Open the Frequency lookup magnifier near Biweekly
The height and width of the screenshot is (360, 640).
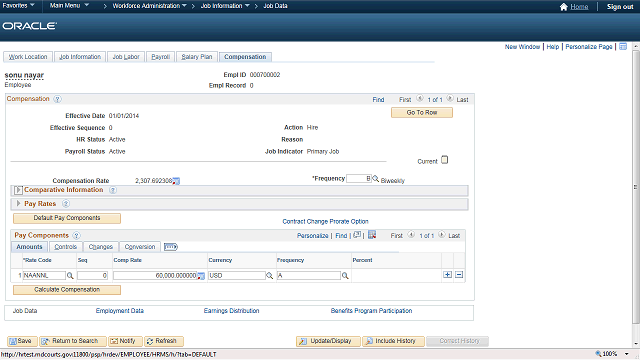376,179
